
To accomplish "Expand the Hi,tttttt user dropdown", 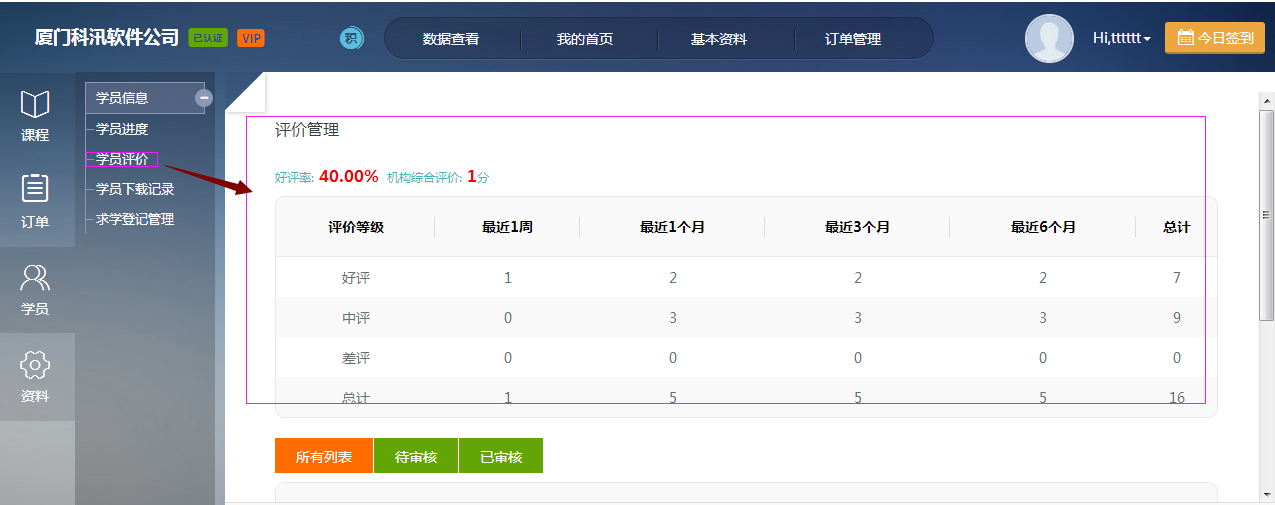I will [x=1121, y=38].
